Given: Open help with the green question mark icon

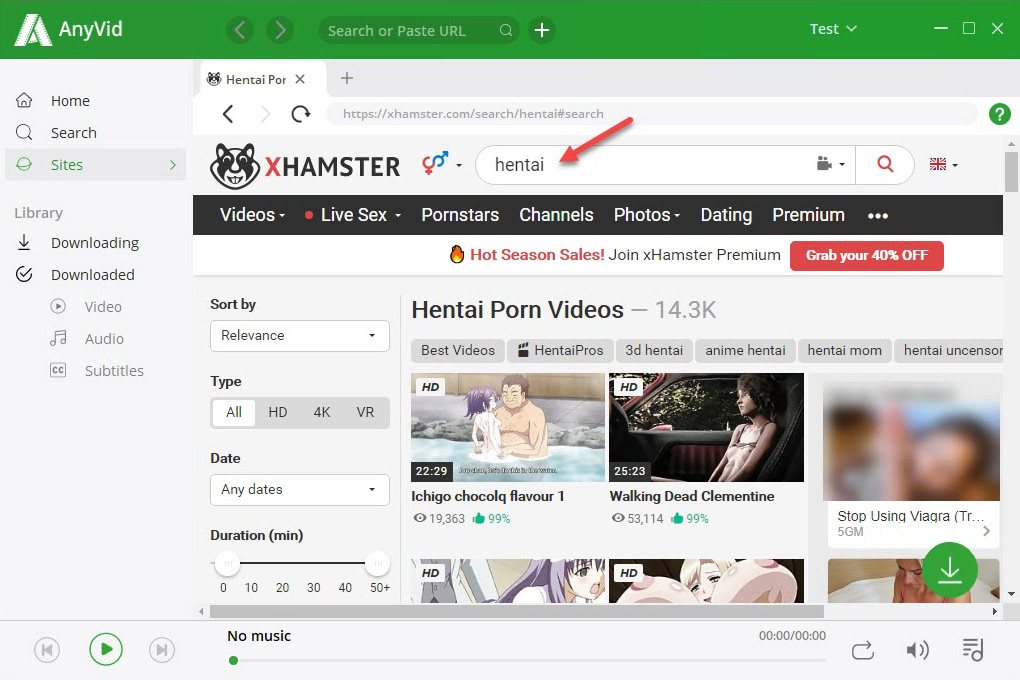Looking at the screenshot, I should click(999, 114).
